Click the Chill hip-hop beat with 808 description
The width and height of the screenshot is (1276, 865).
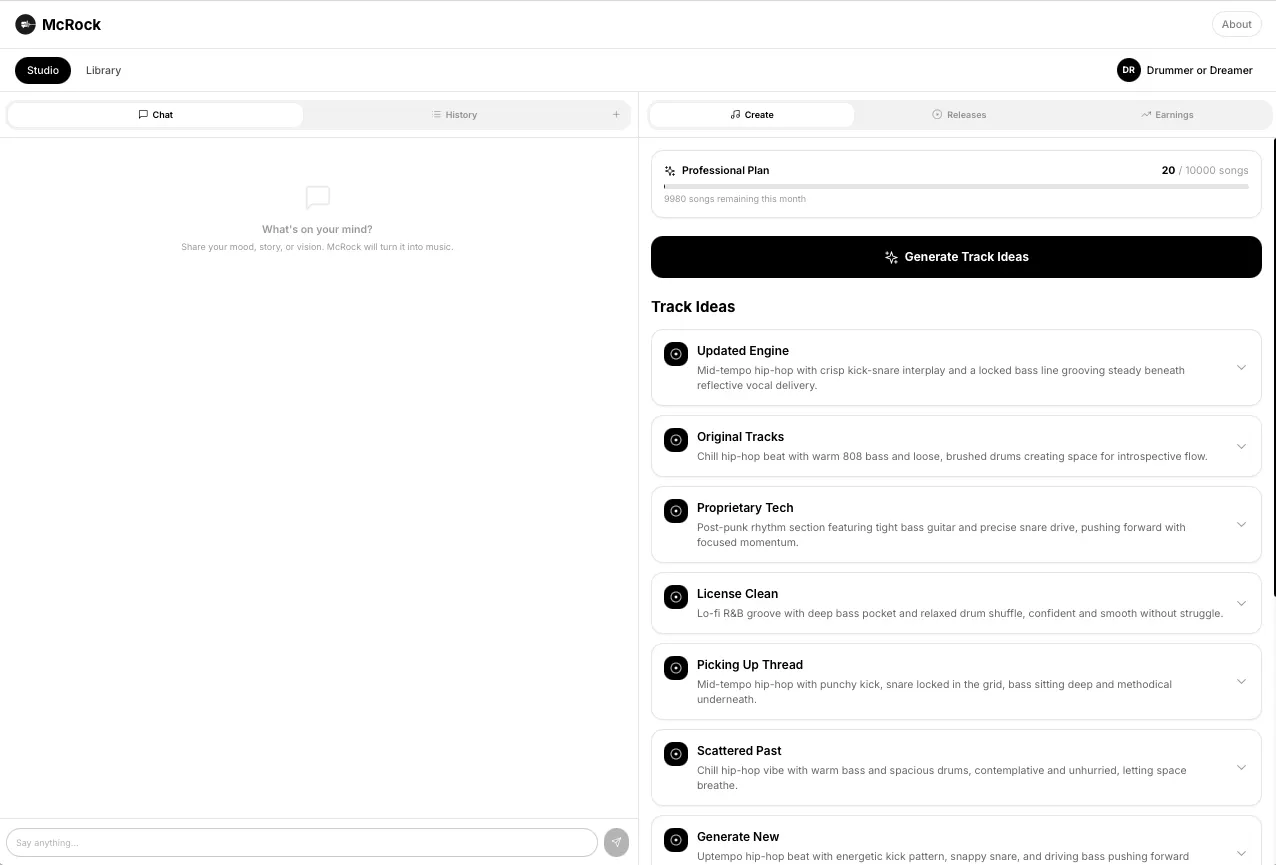(x=952, y=456)
